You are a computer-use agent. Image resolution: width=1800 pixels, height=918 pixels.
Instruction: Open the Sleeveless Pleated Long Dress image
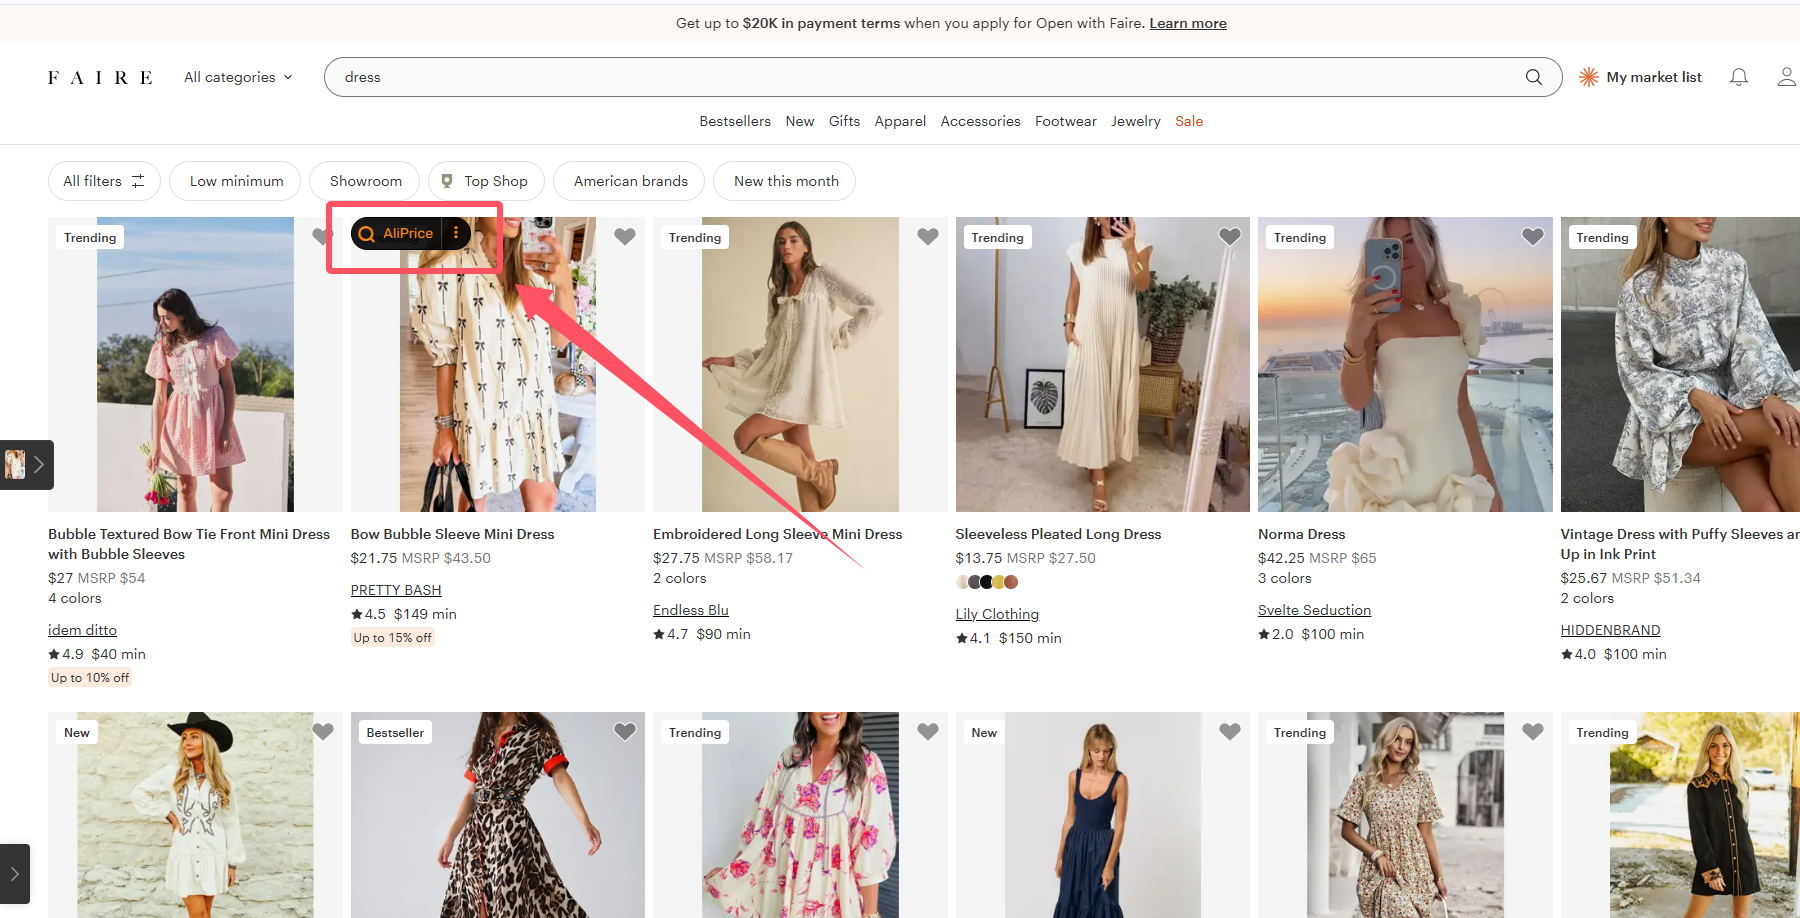1102,365
